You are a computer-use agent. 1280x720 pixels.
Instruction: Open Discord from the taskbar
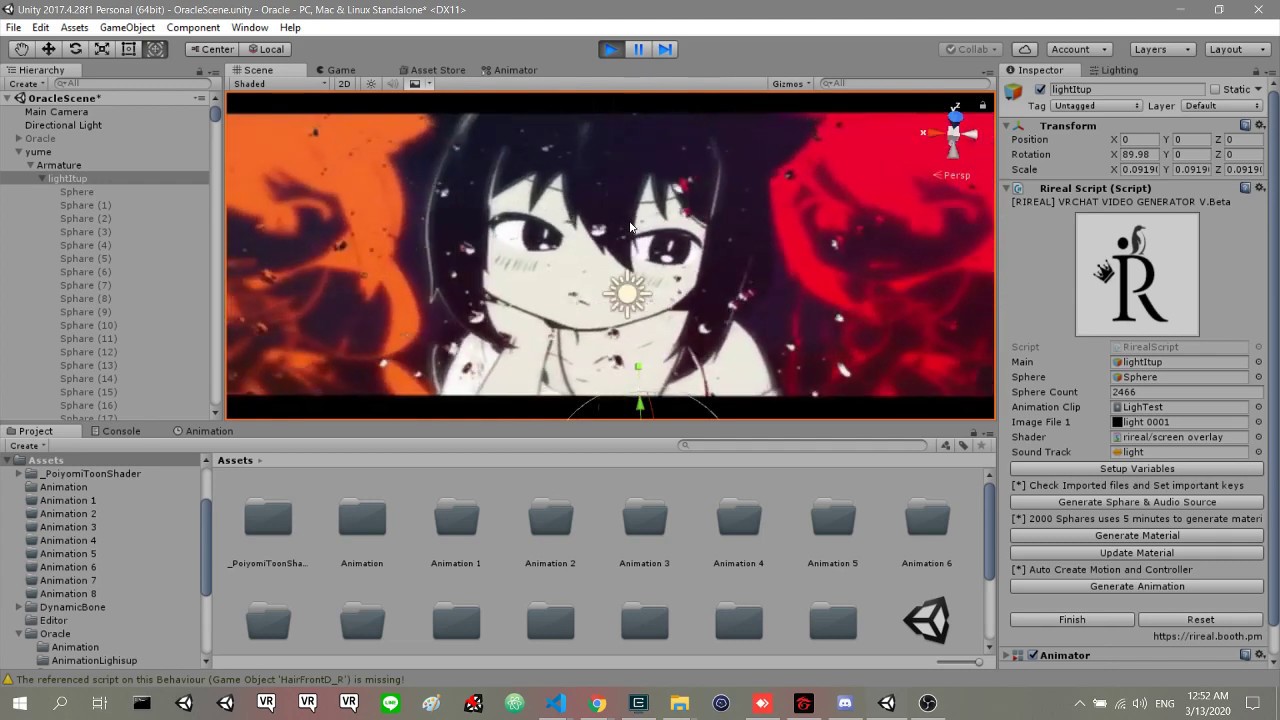point(845,703)
